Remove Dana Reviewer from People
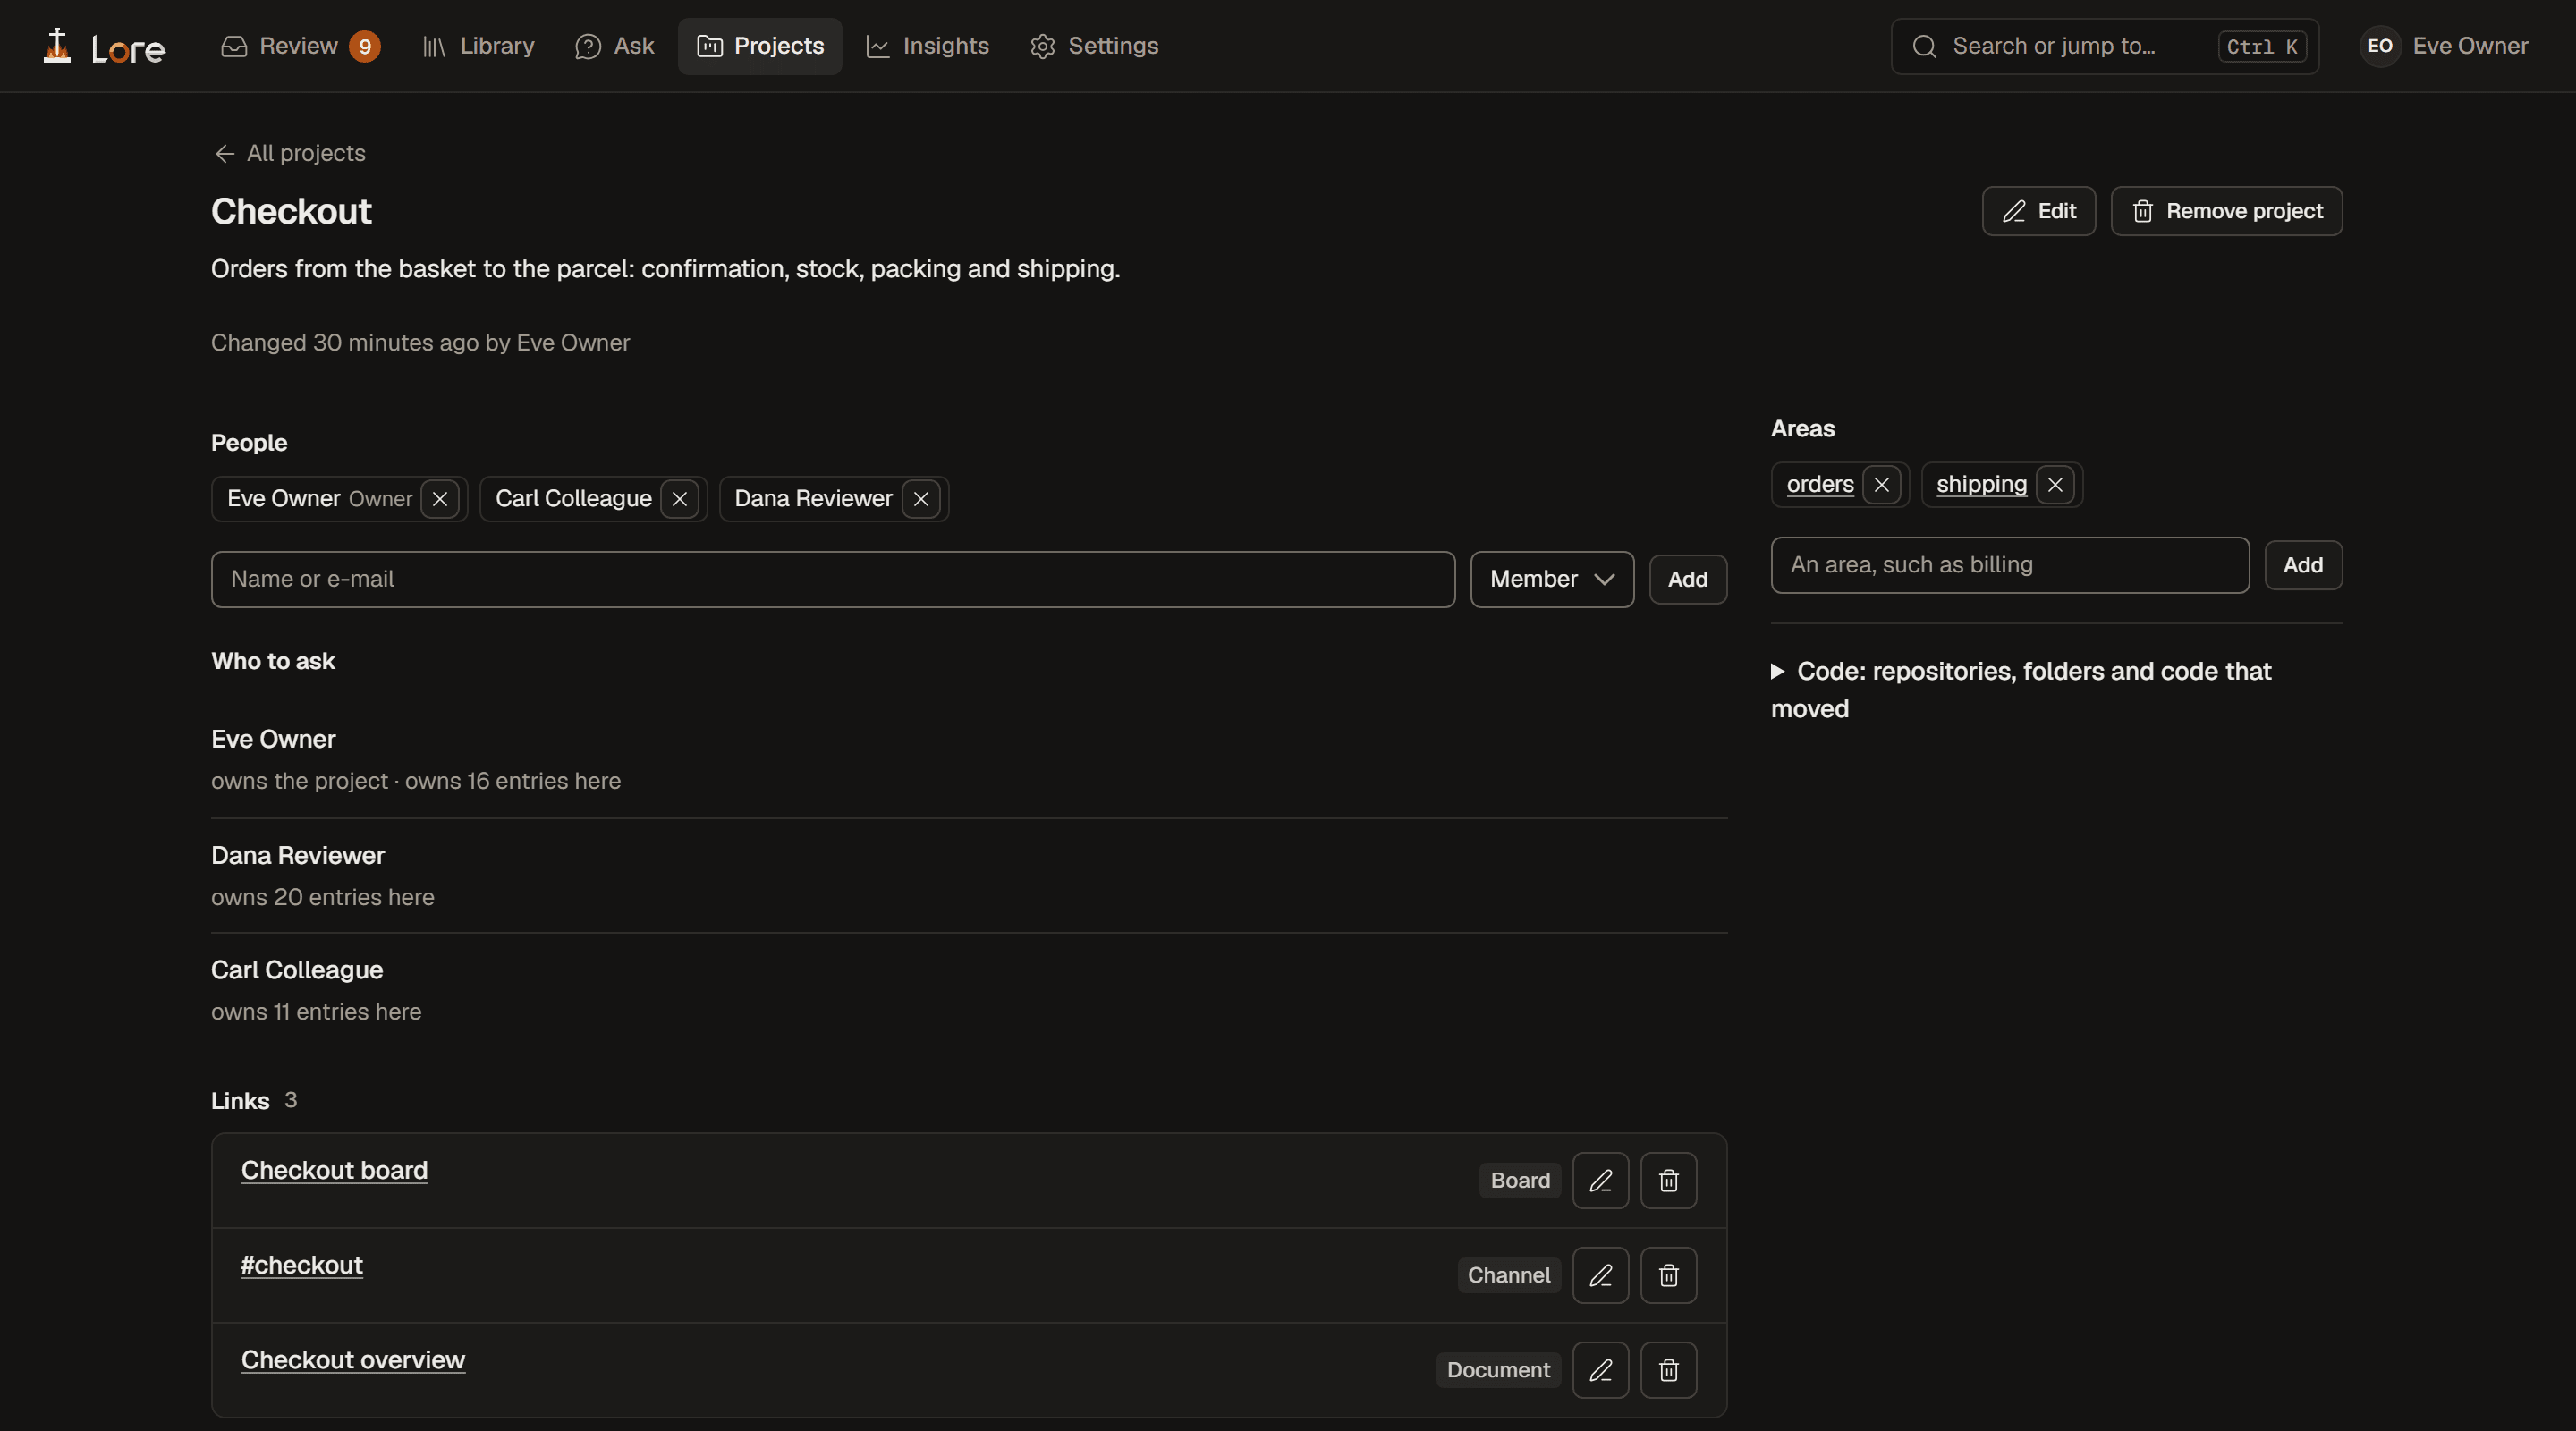The width and height of the screenshot is (2576, 1431). (921, 499)
